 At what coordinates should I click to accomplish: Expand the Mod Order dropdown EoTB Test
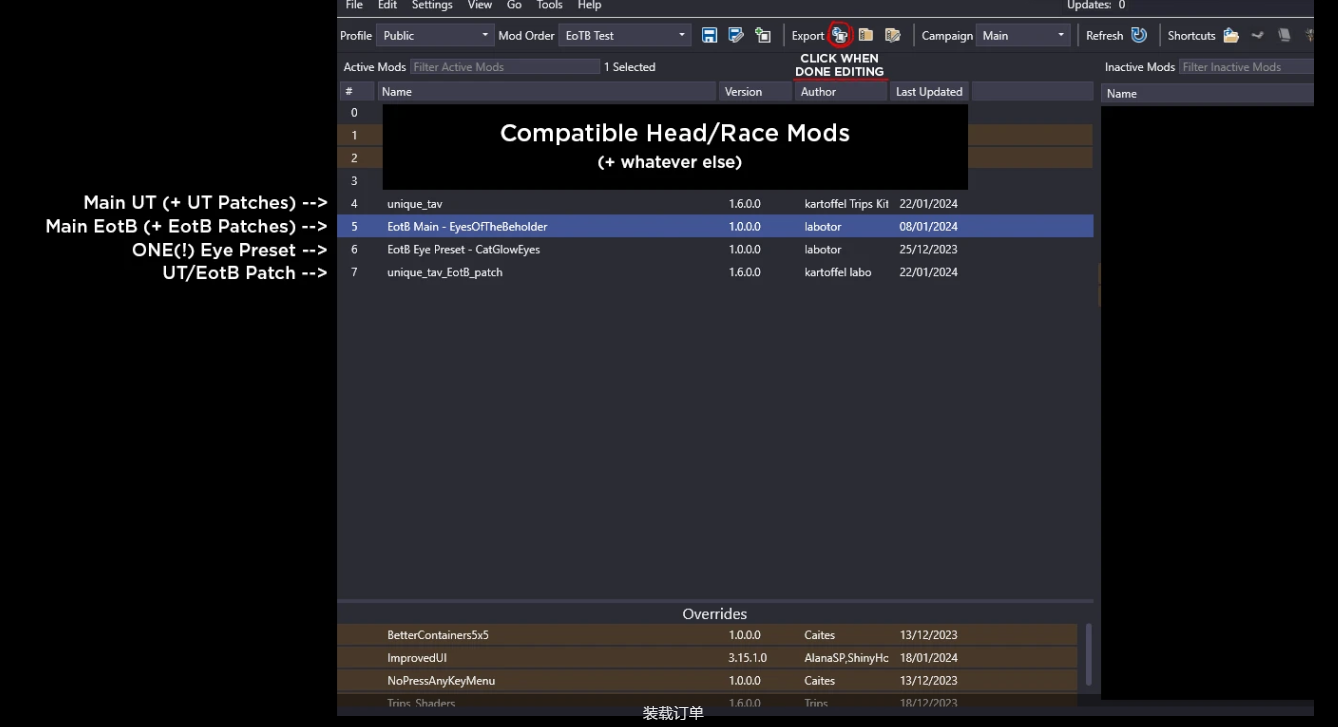point(625,35)
